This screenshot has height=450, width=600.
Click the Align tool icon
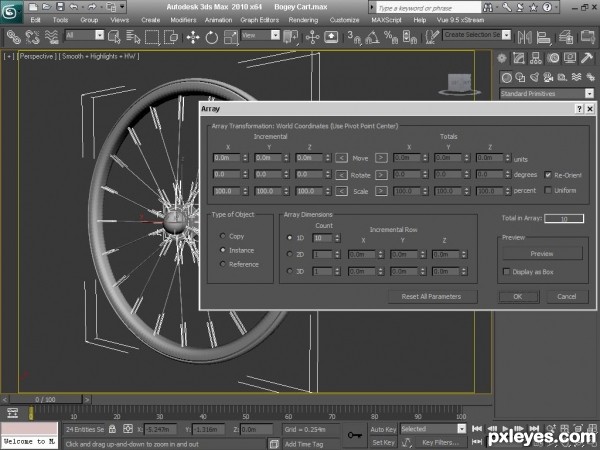543,37
